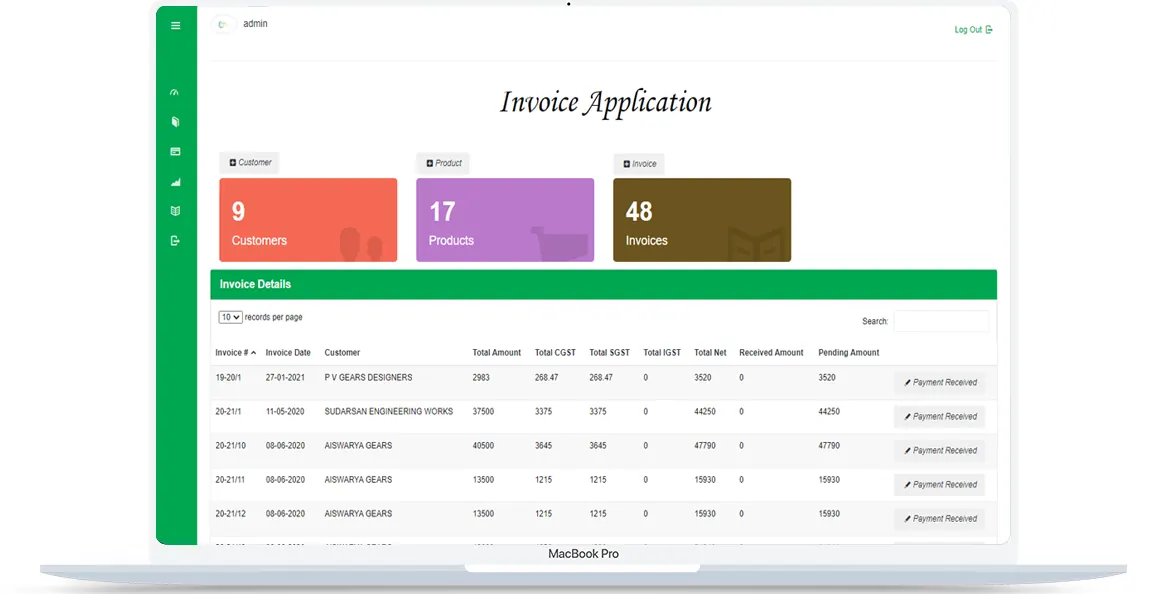Viewport: 1175px width, 594px height.
Task: Select invoice number 20-21/1 cell
Action: click(x=229, y=411)
